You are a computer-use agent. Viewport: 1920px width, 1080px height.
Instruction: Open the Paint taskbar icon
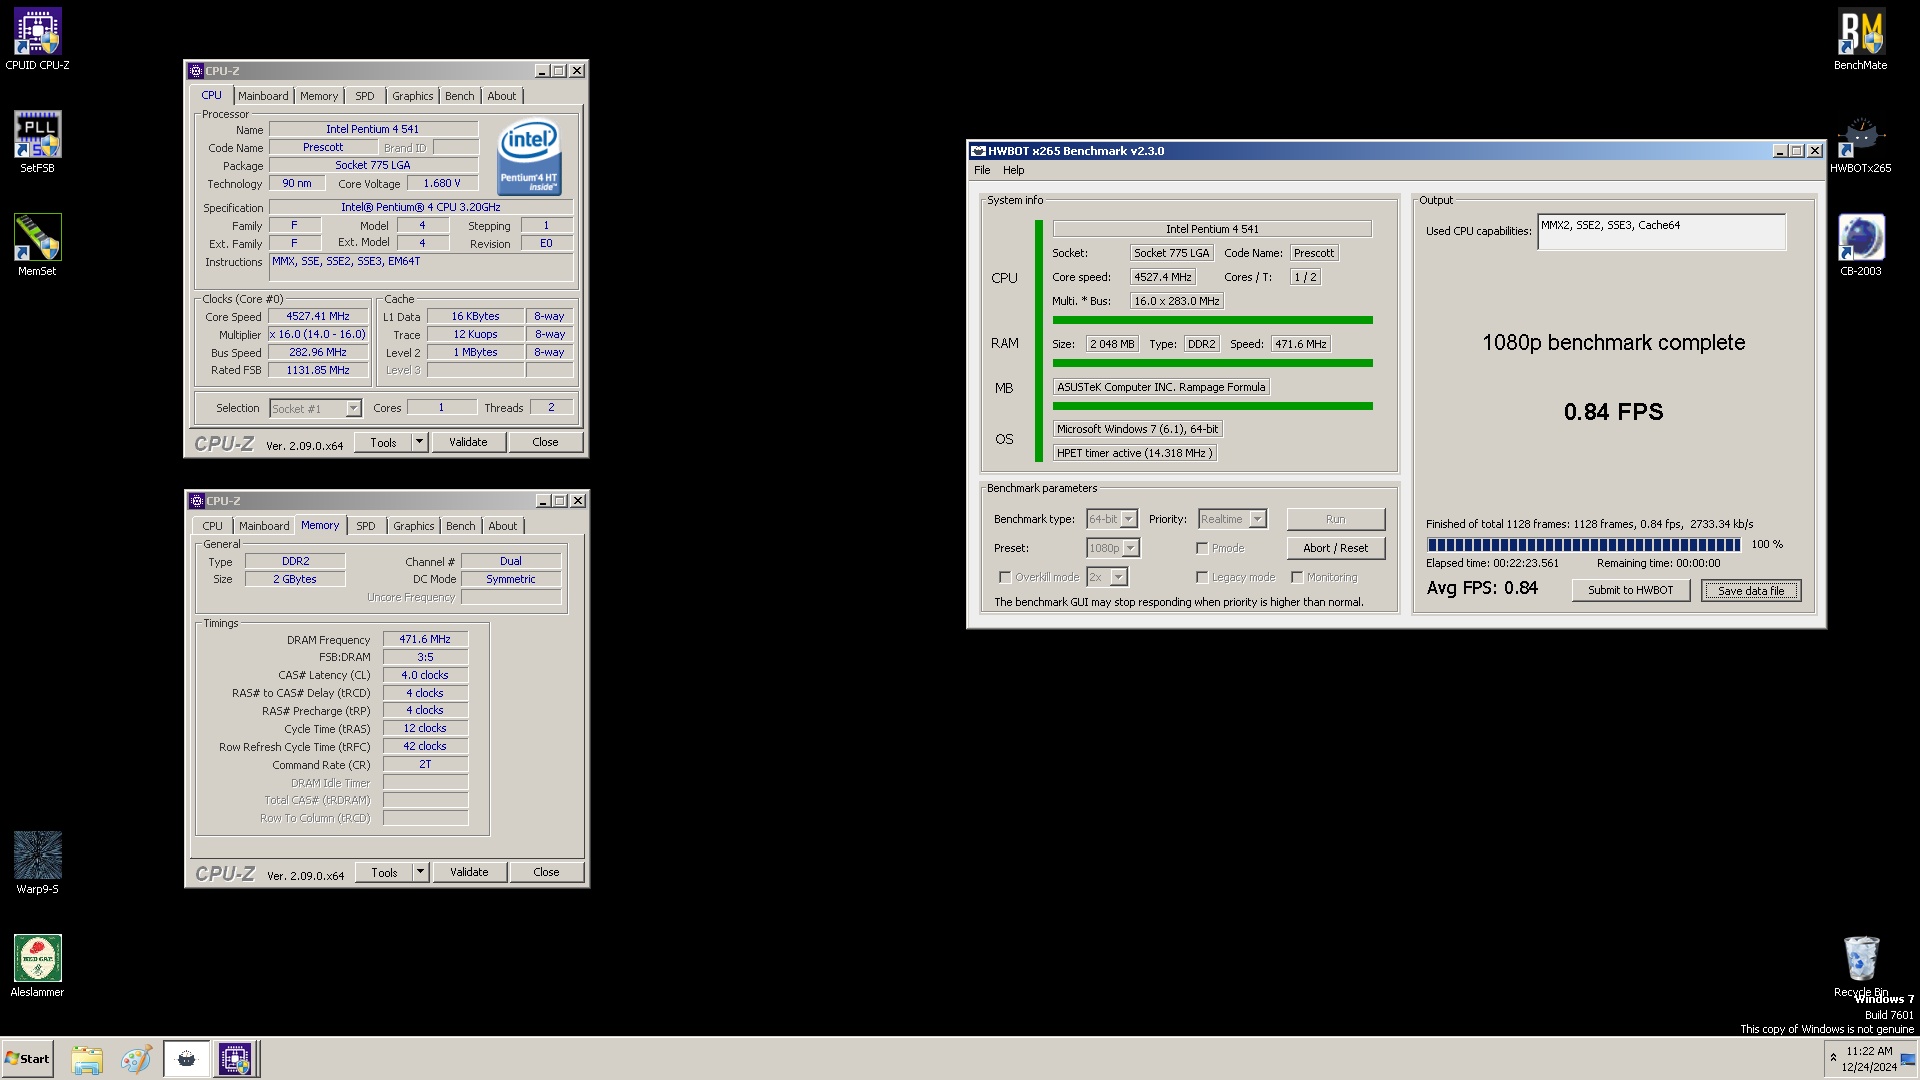point(136,1059)
